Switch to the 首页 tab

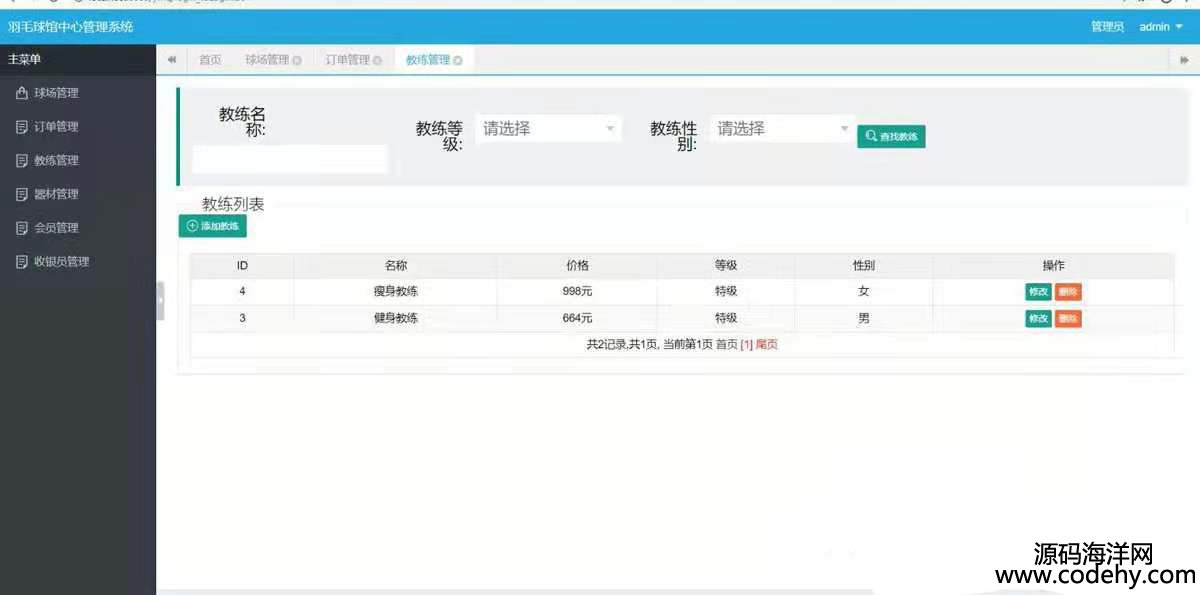[x=210, y=60]
